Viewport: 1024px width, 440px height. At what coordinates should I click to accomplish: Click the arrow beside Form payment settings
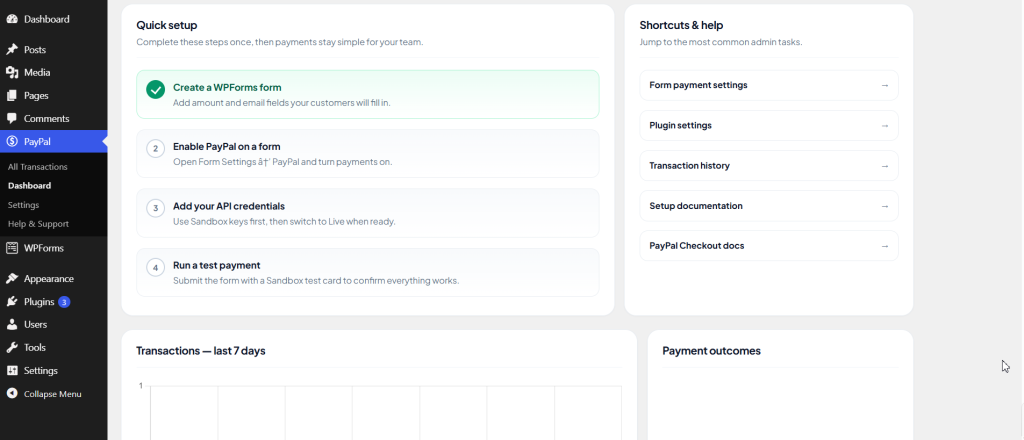click(885, 85)
